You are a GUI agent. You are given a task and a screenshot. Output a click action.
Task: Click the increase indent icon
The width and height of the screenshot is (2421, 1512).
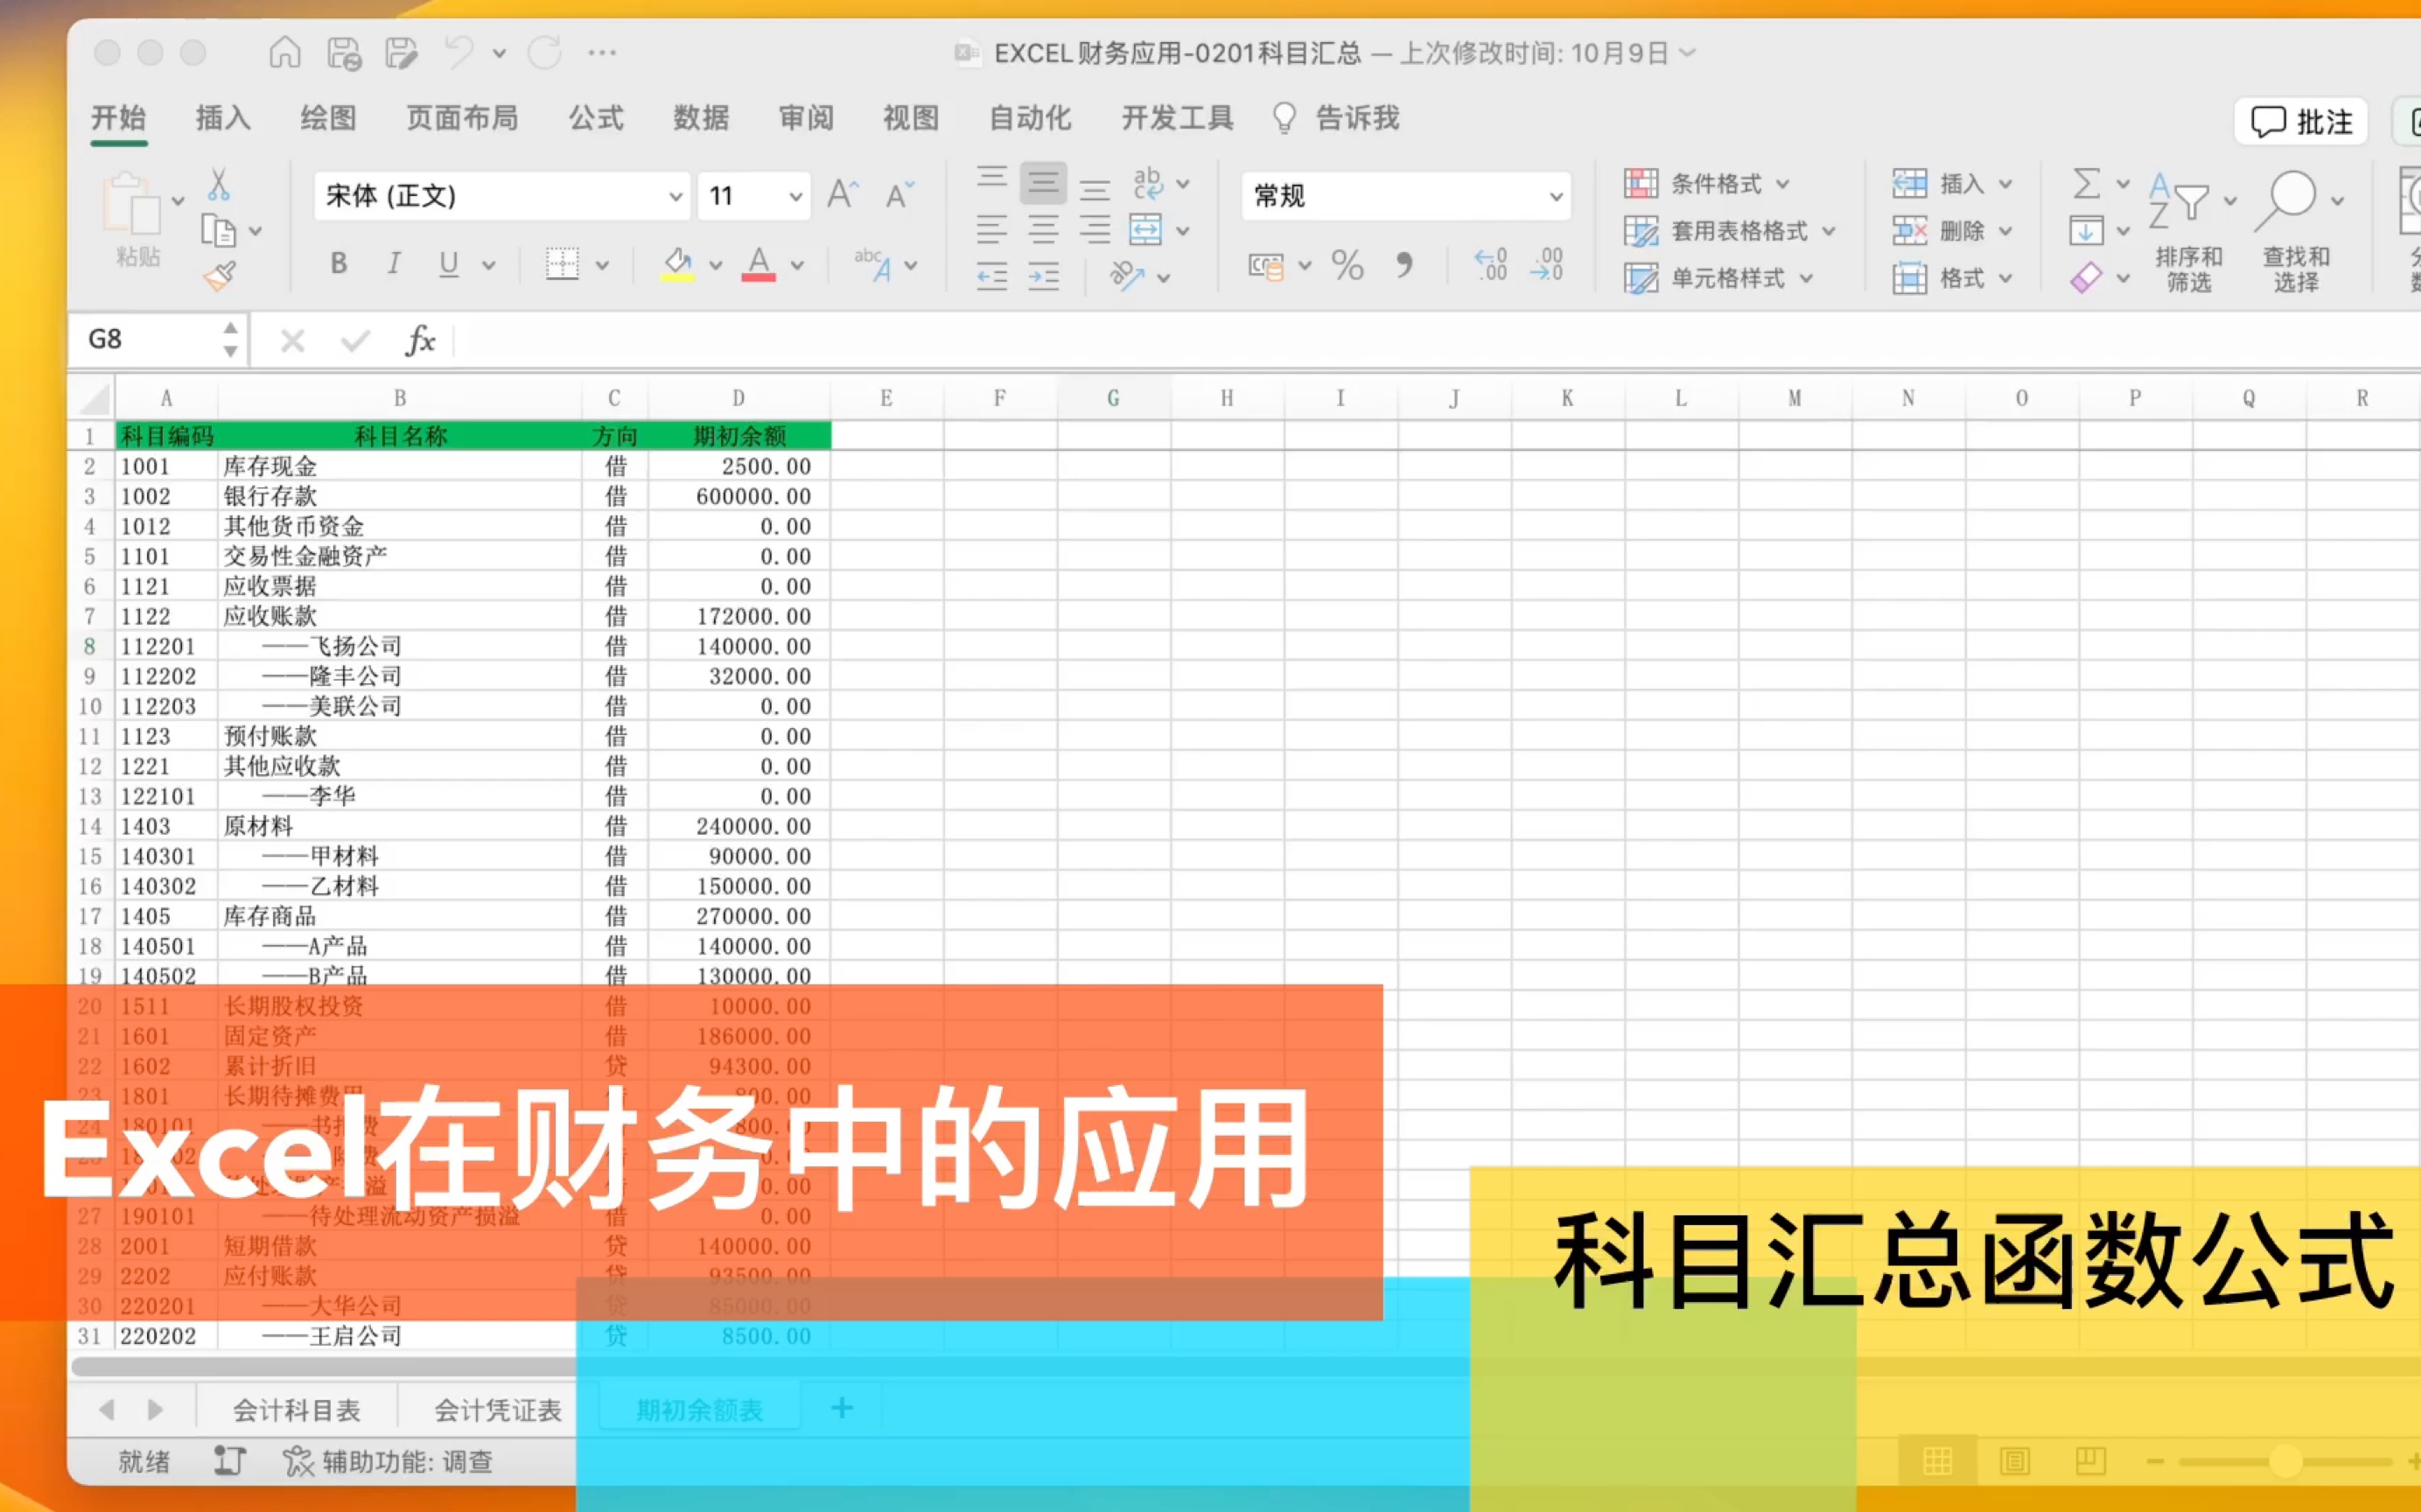click(x=1043, y=275)
